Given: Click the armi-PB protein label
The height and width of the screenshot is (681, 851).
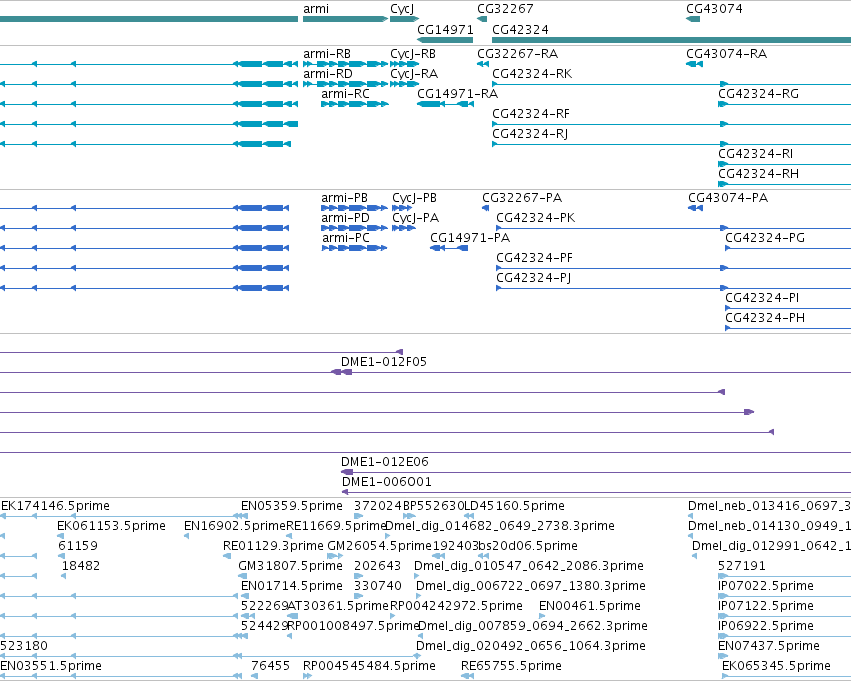Looking at the screenshot, I should pyautogui.click(x=344, y=198).
